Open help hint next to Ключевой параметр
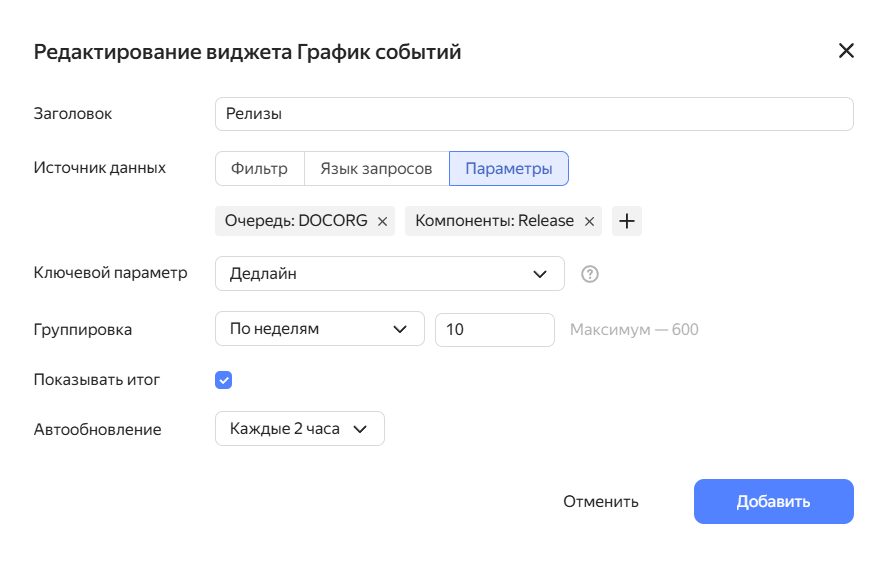The image size is (890, 562). click(x=590, y=274)
